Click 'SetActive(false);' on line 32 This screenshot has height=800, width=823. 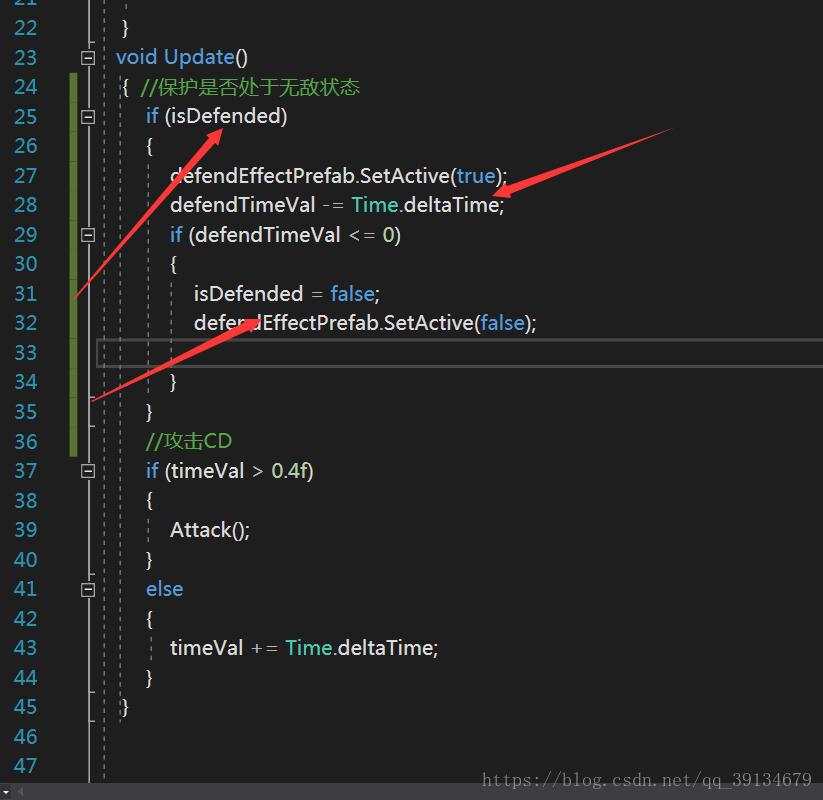[460, 323]
